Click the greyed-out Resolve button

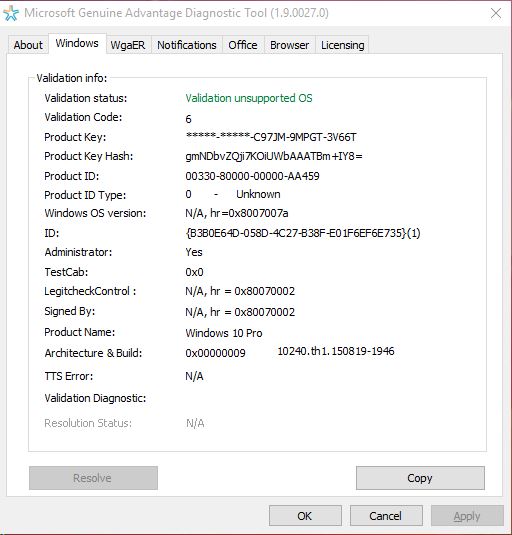[x=93, y=478]
